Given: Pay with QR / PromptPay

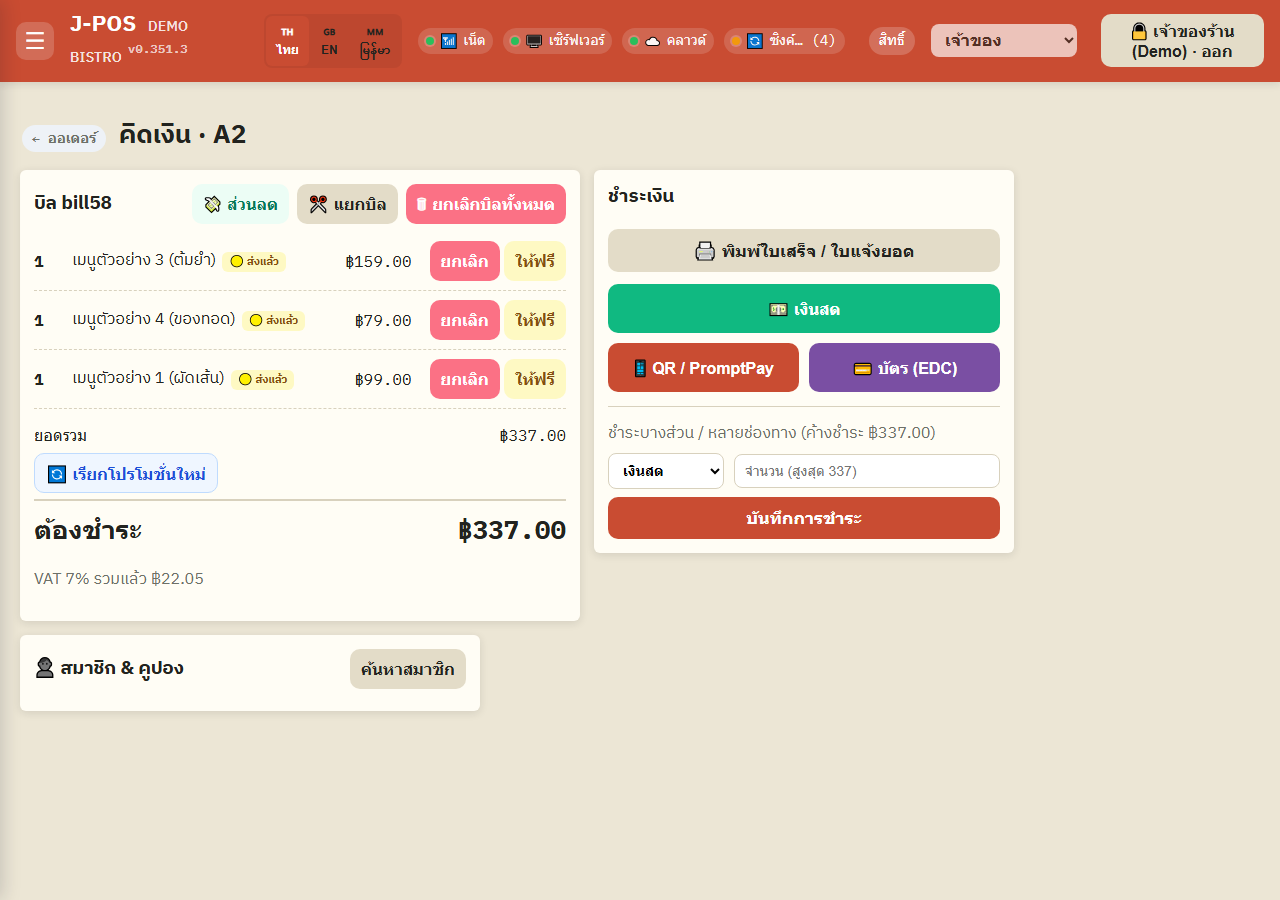Looking at the screenshot, I should 703,368.
